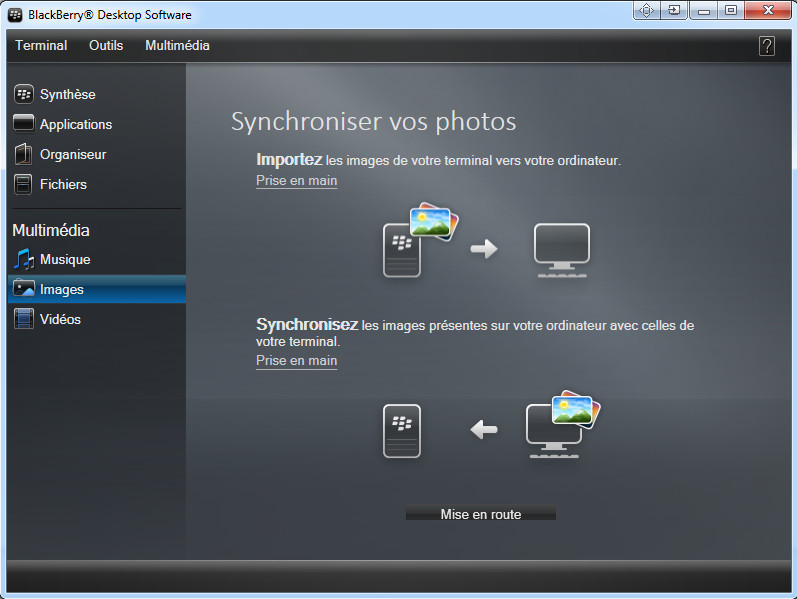Follow the Prise en main link under Synchronisez
Image resolution: width=797 pixels, height=599 pixels.
tap(296, 361)
